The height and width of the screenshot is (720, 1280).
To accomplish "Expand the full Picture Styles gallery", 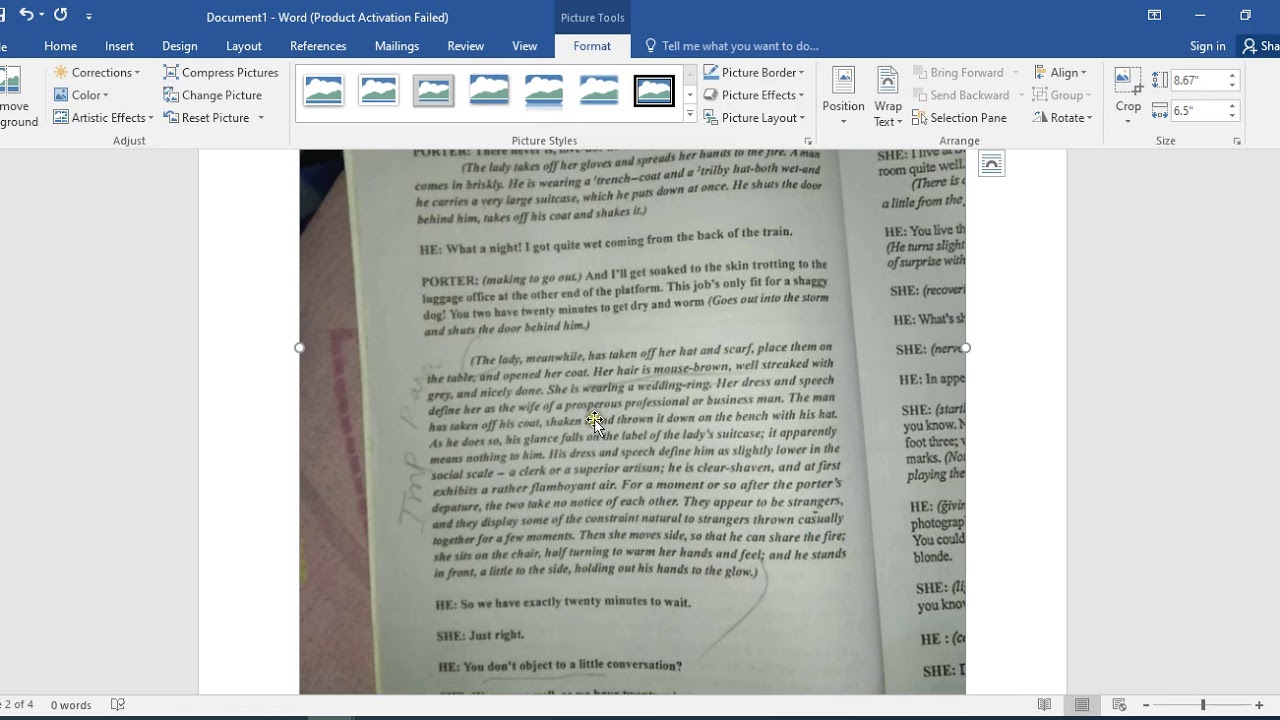I will [x=690, y=115].
